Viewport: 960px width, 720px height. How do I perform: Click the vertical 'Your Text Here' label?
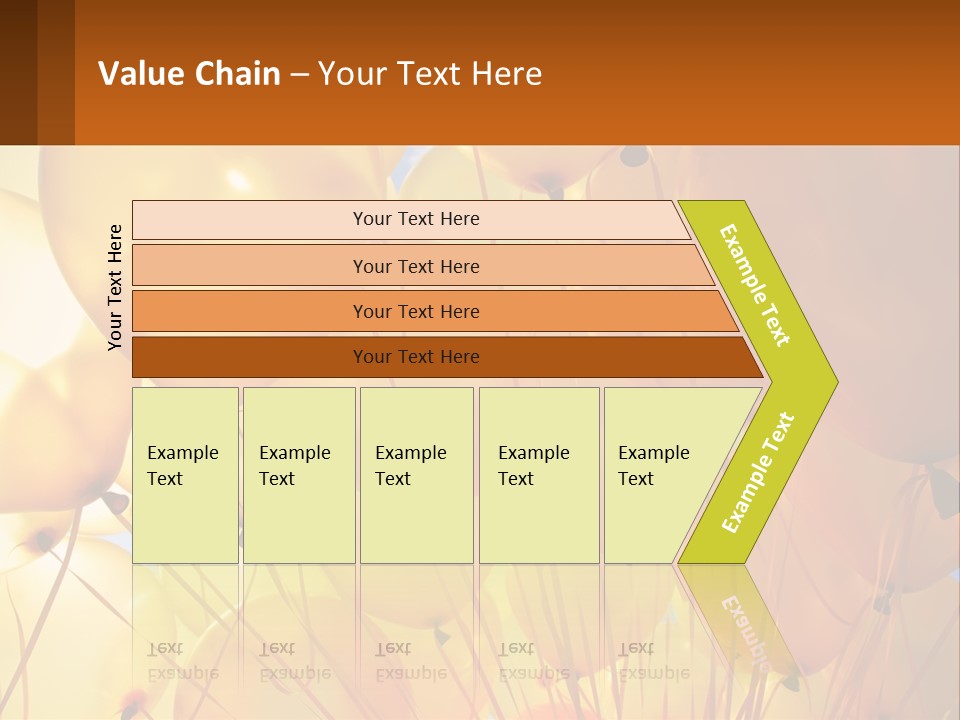(115, 287)
